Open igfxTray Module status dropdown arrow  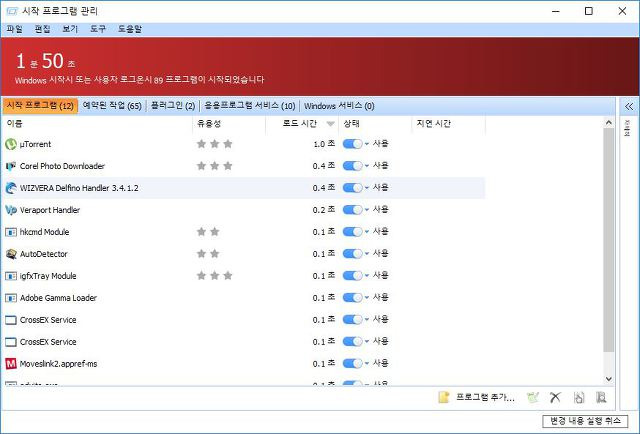367,276
